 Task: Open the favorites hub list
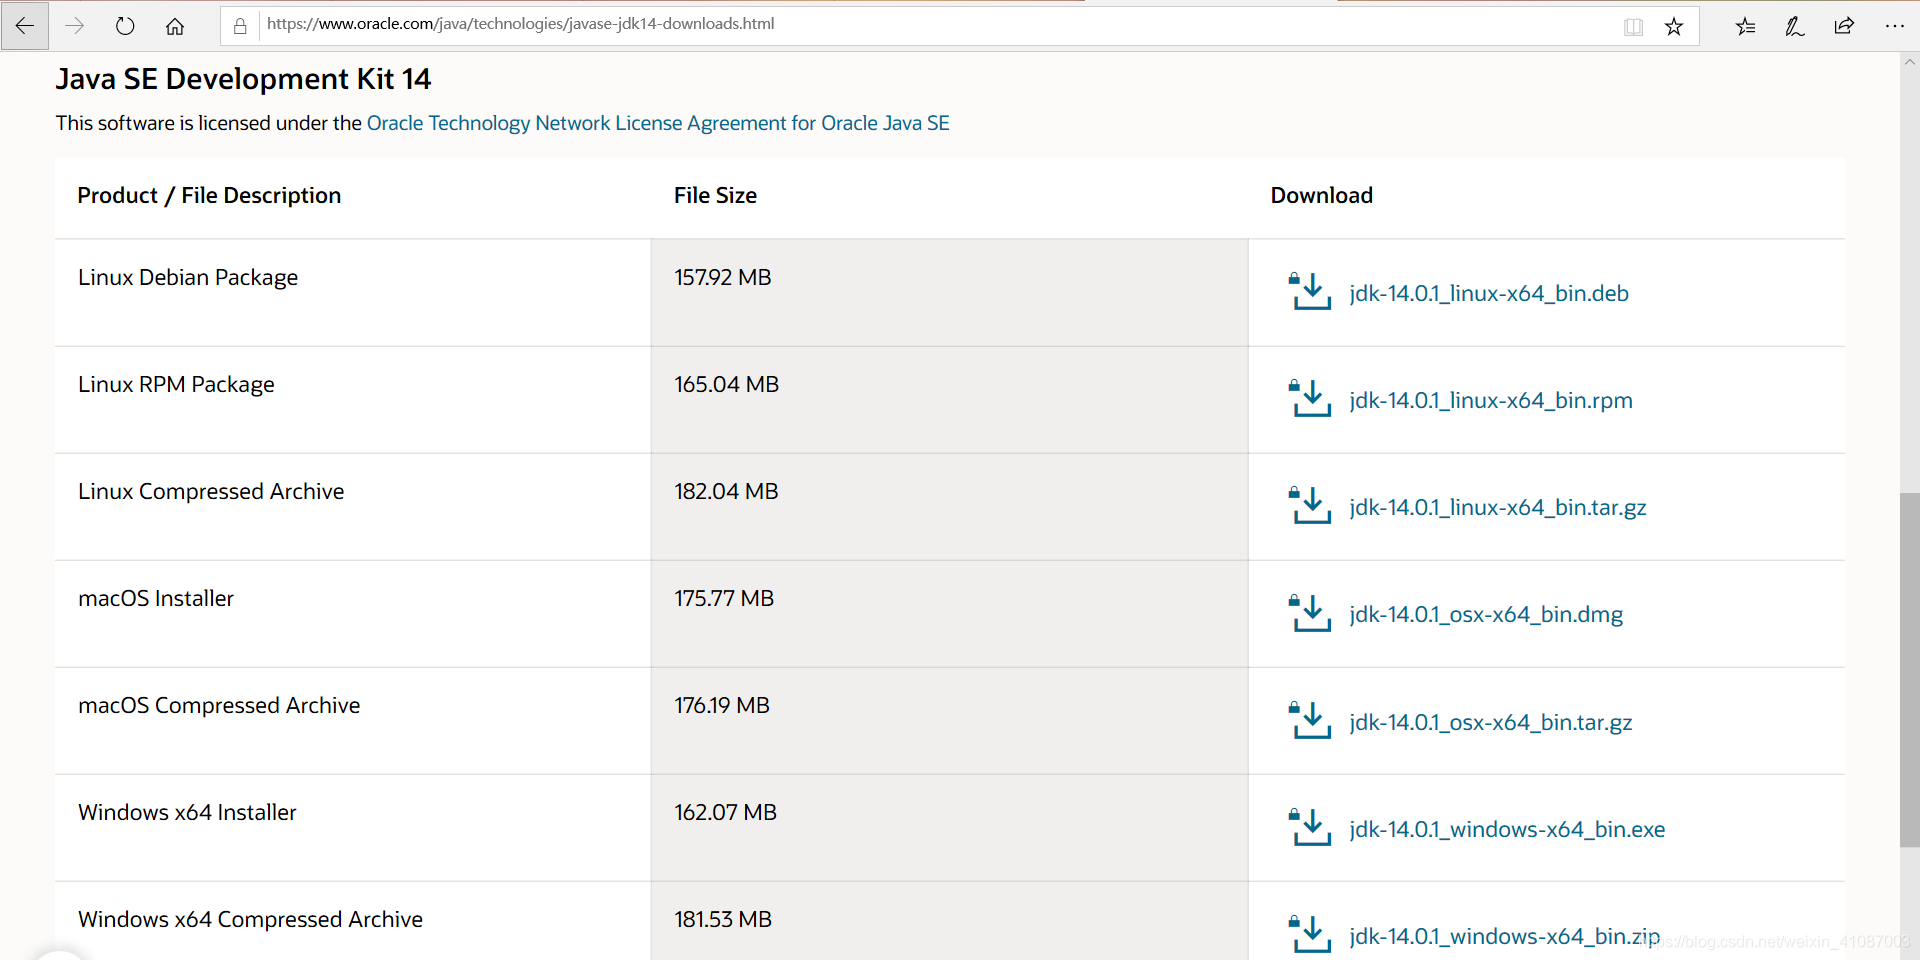1745,27
